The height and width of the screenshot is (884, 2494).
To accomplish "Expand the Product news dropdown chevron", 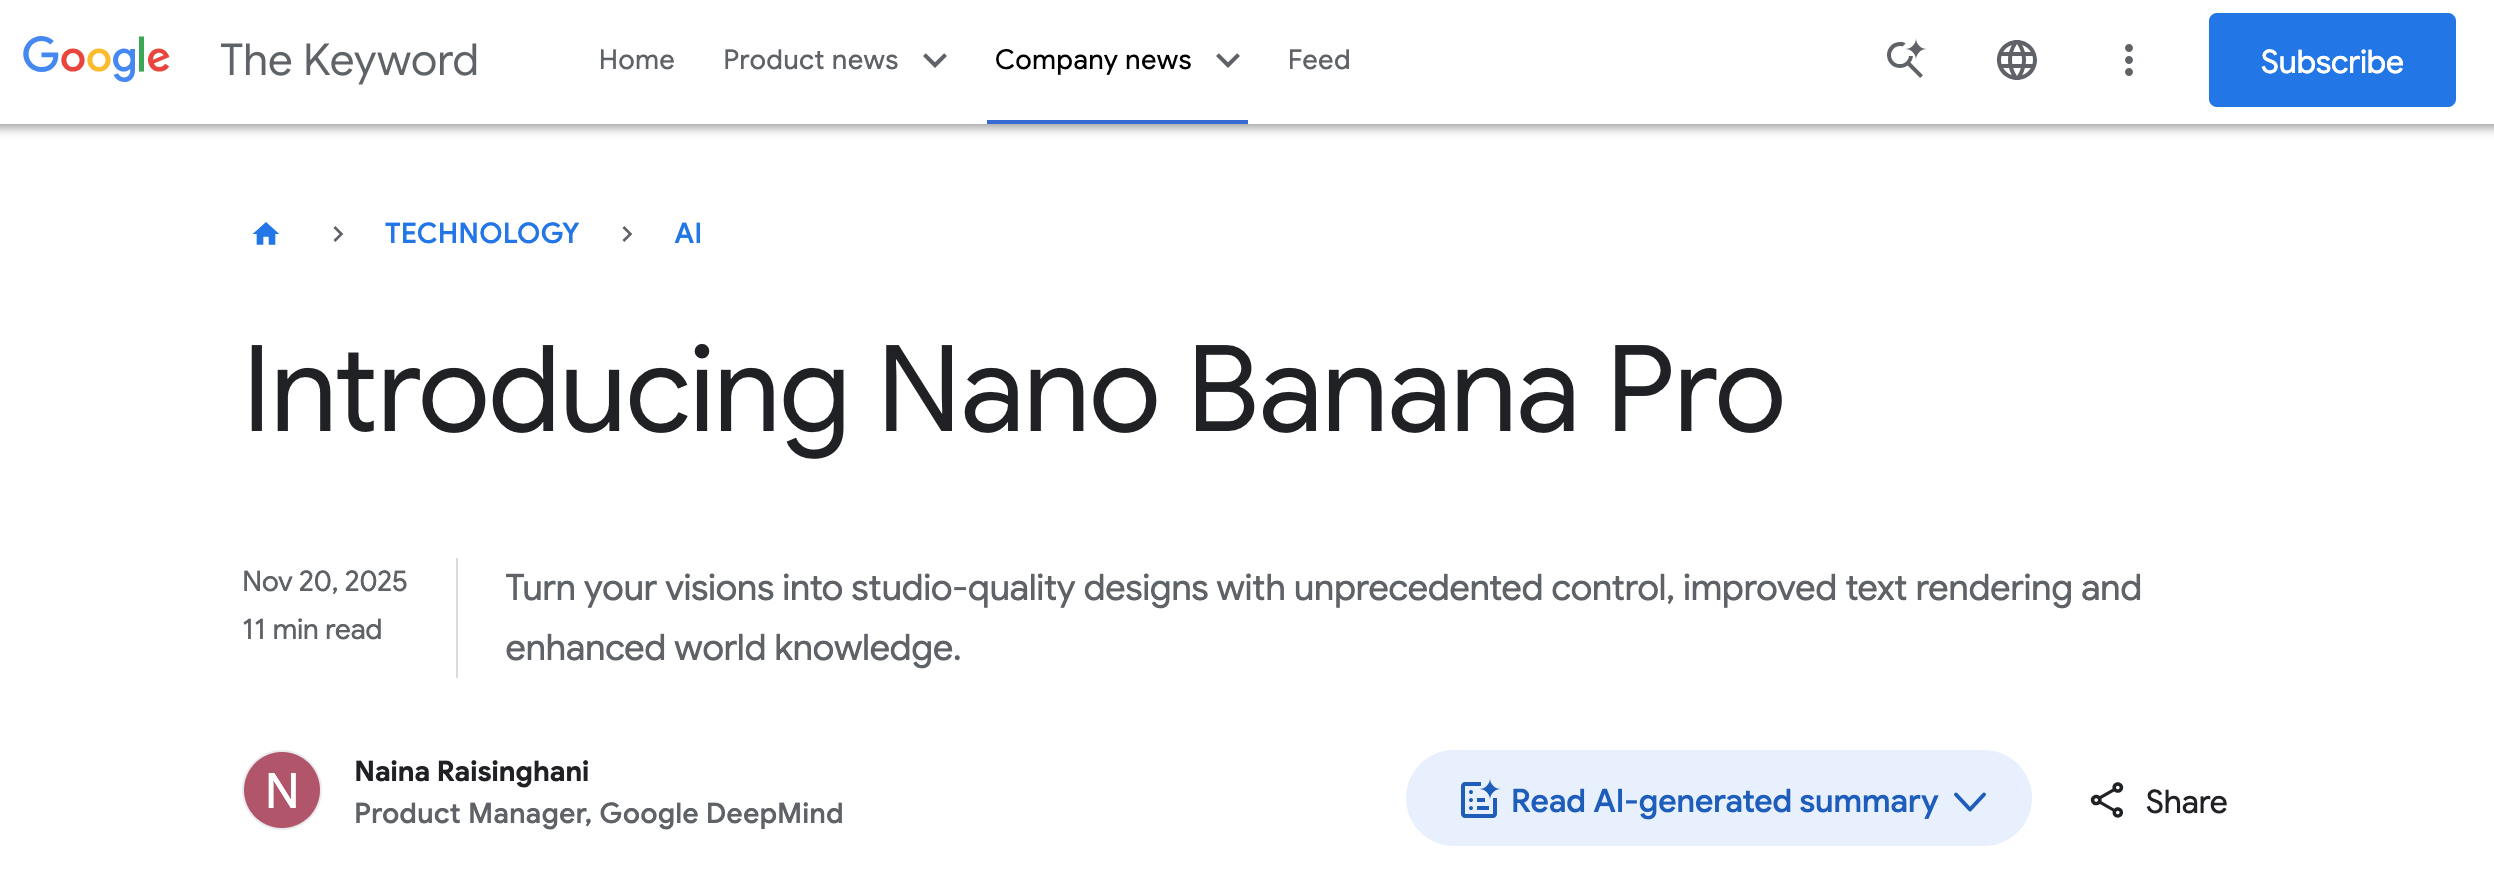I will [937, 61].
